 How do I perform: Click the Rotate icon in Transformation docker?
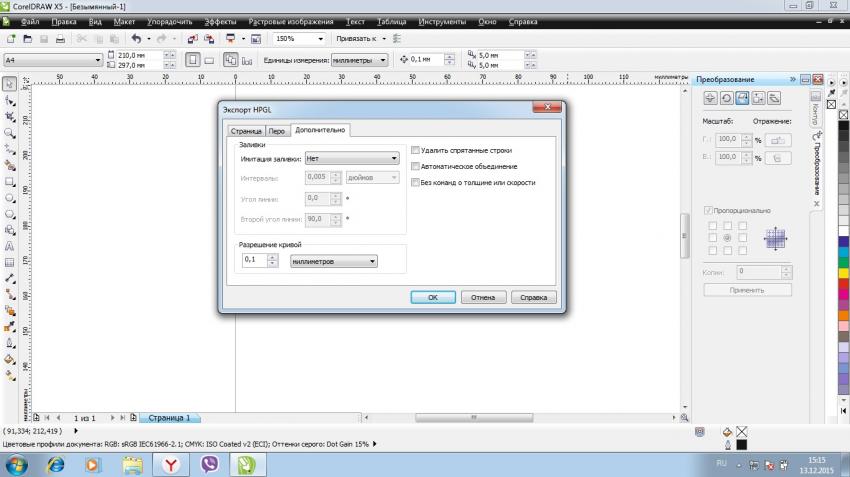coord(725,98)
